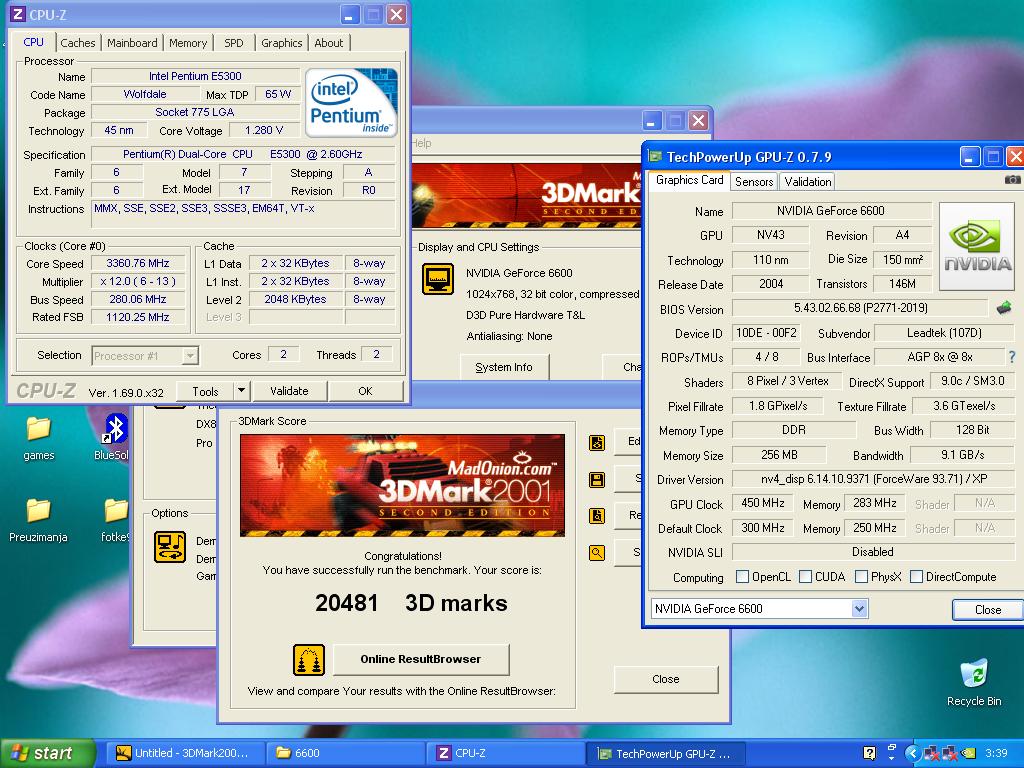
Task: Select the Recycle Bin icon
Action: coord(974,683)
